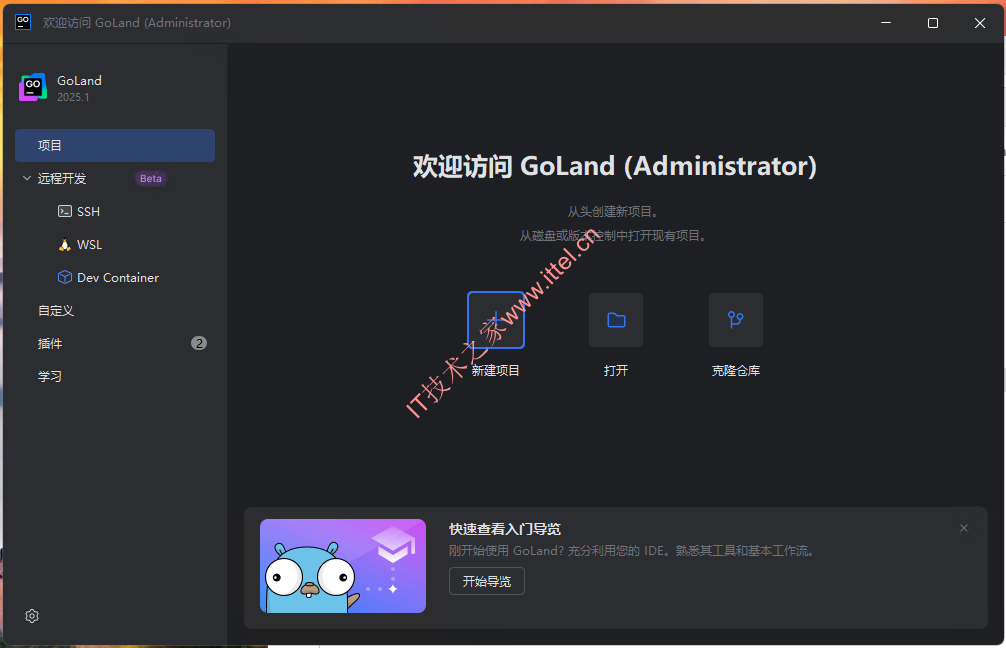The height and width of the screenshot is (648, 1006).
Task: Click the 开始导览 button
Action: (487, 581)
